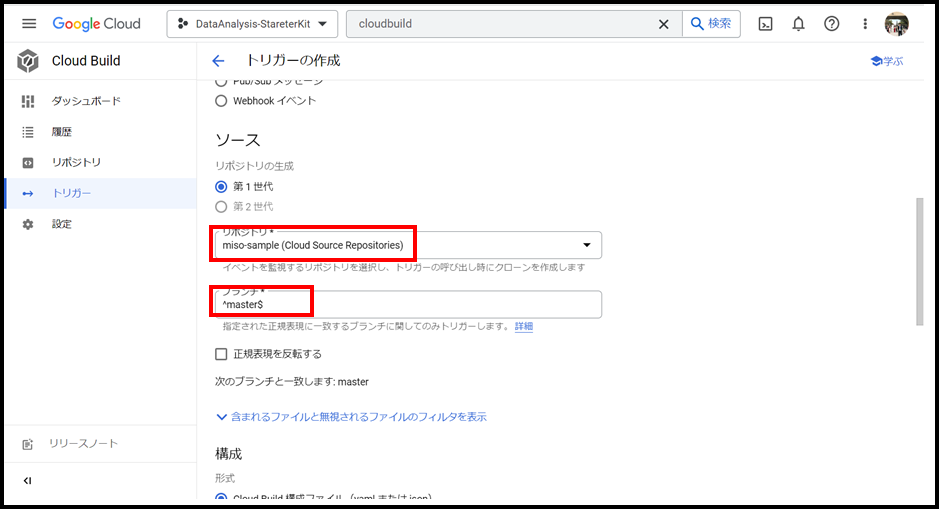This screenshot has height=509, width=939.
Task: Click the user profile avatar
Action: (897, 24)
